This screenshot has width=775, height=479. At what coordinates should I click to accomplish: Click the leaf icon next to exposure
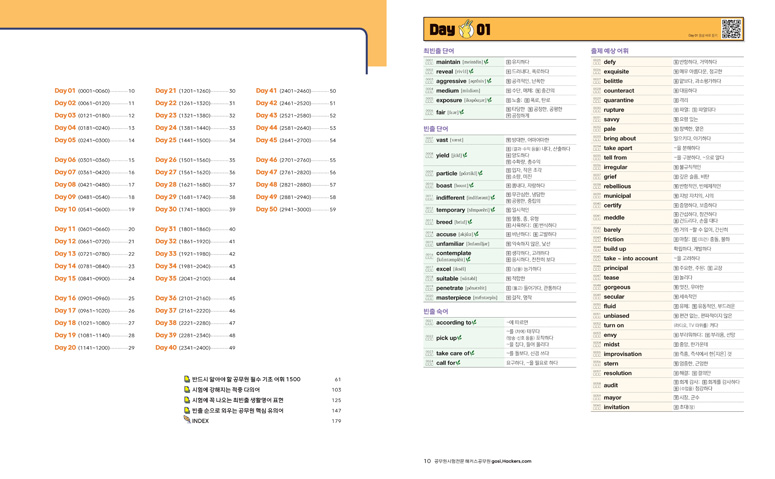click(x=489, y=100)
